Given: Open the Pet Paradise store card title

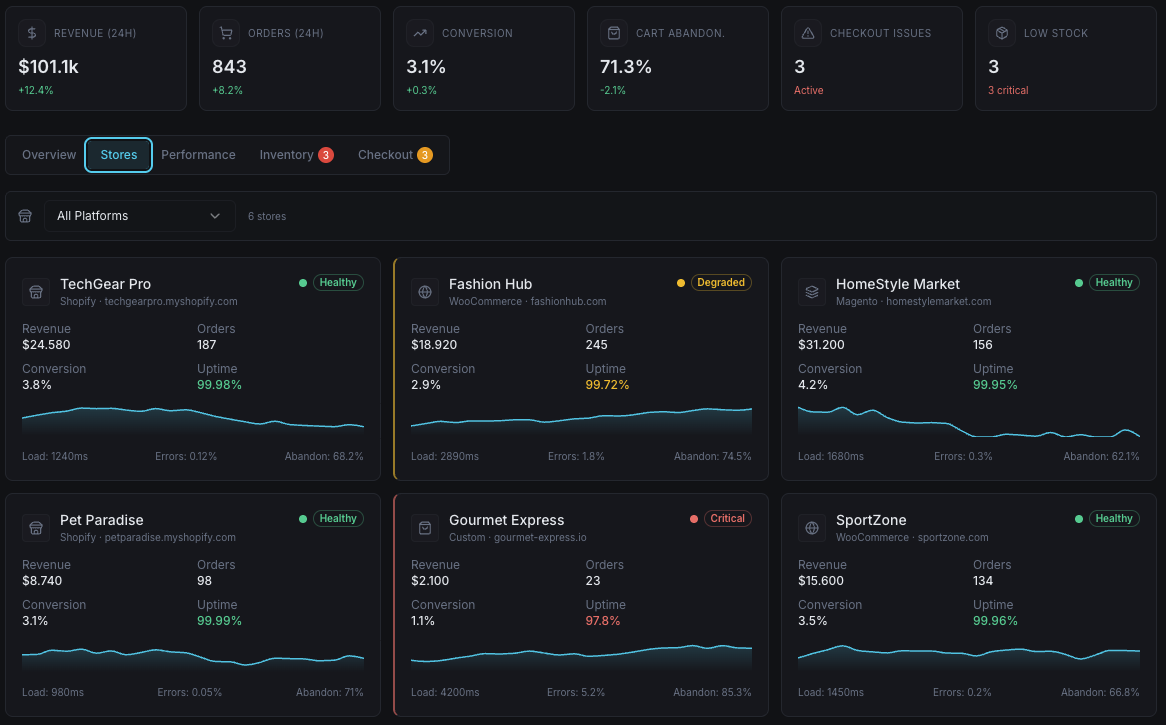Looking at the screenshot, I should (102, 520).
